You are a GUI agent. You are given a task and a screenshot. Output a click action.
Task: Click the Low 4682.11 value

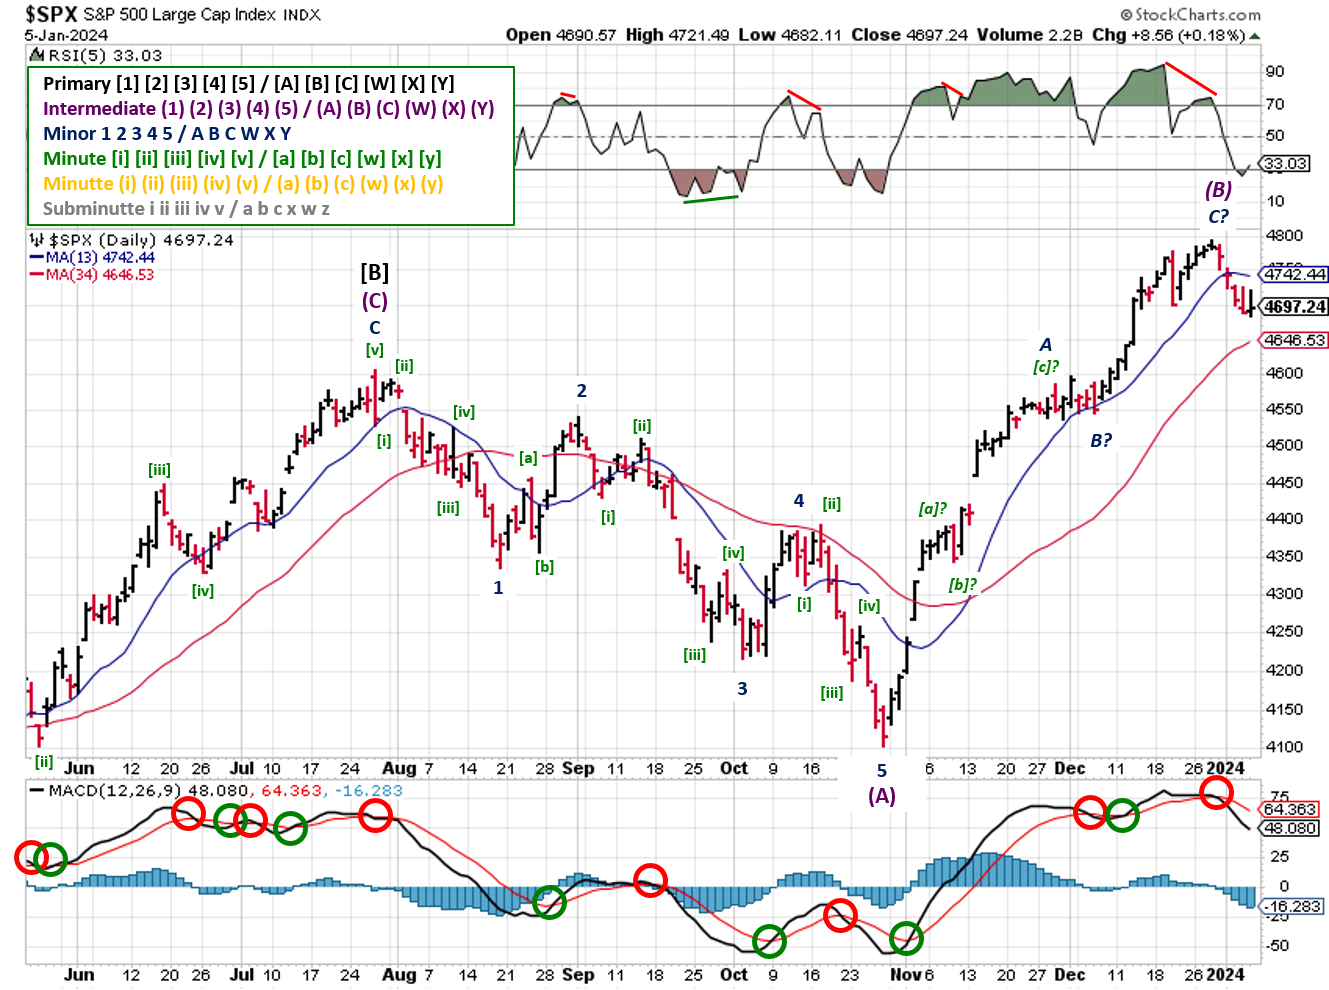[790, 35]
